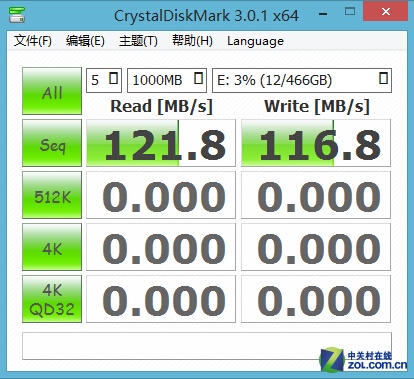Image resolution: width=414 pixels, height=379 pixels.
Task: Start the 4K QD32 test
Action: coord(52,299)
